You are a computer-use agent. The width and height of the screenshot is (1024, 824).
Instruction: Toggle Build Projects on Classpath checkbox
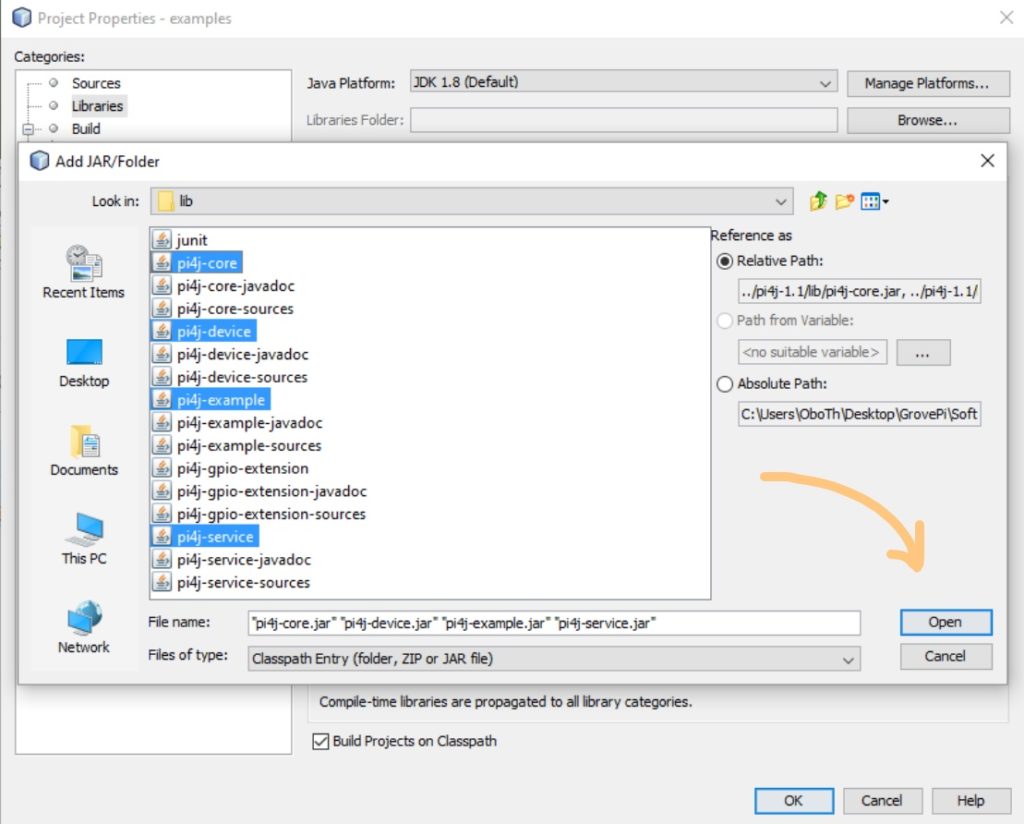pos(321,741)
